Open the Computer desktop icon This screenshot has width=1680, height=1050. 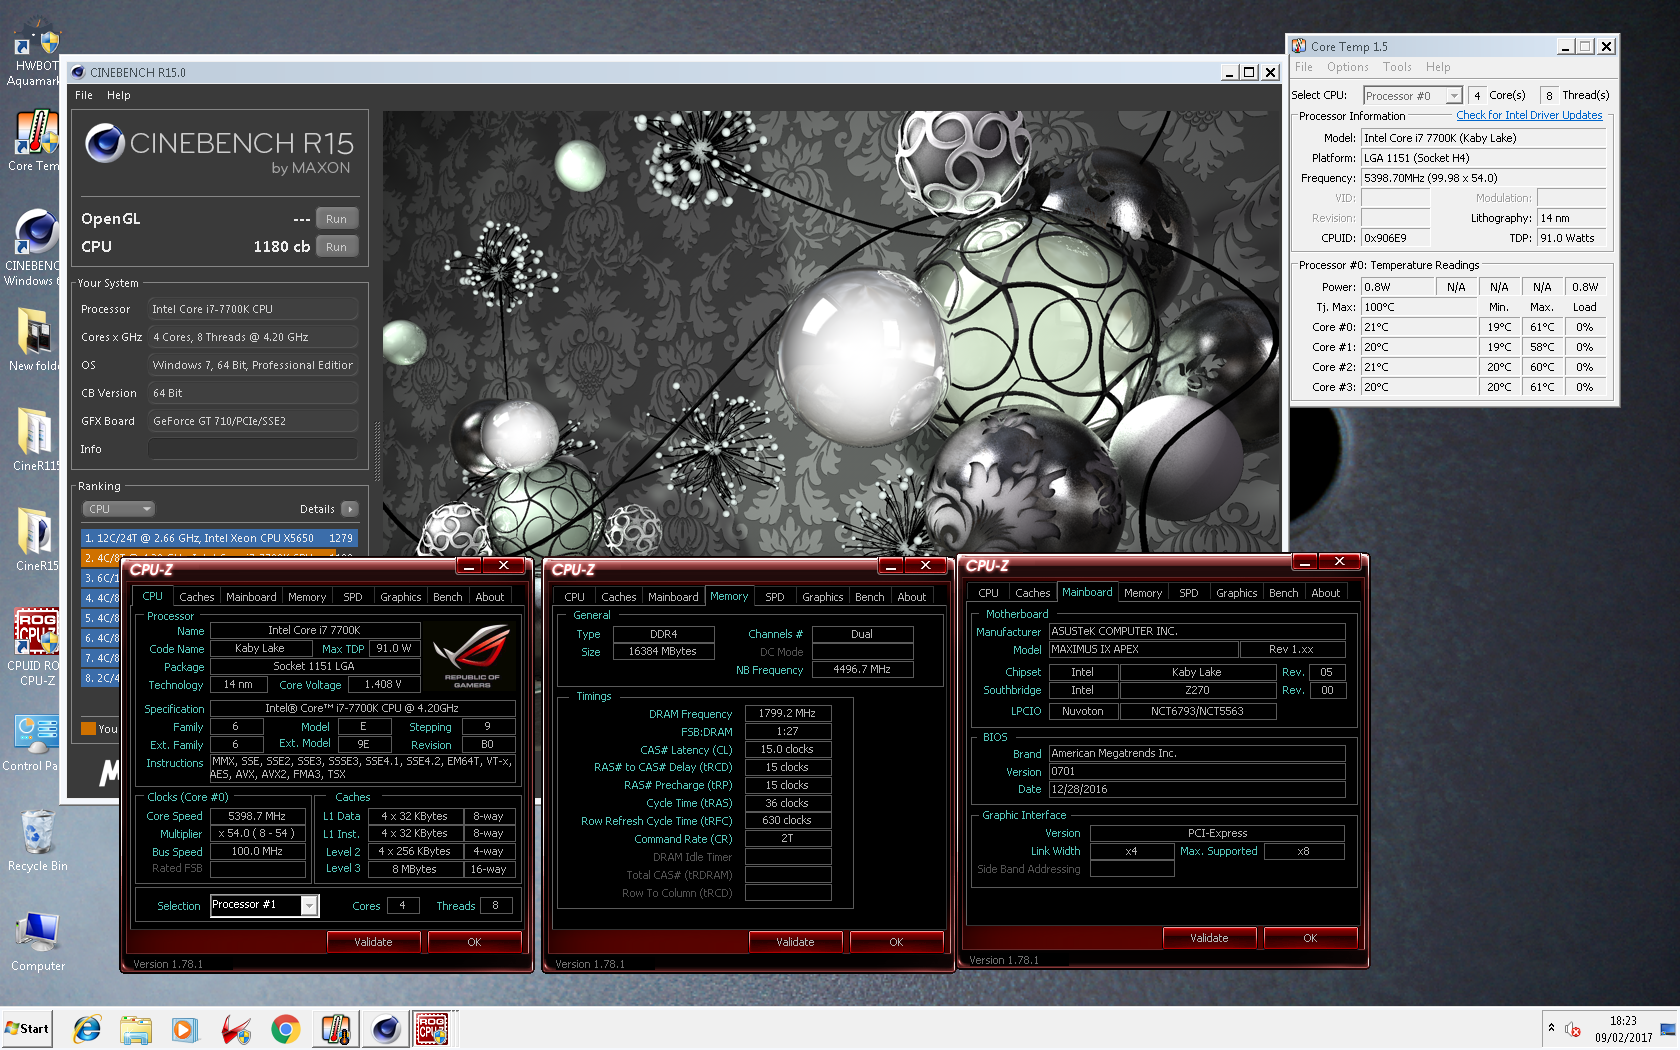tap(37, 942)
